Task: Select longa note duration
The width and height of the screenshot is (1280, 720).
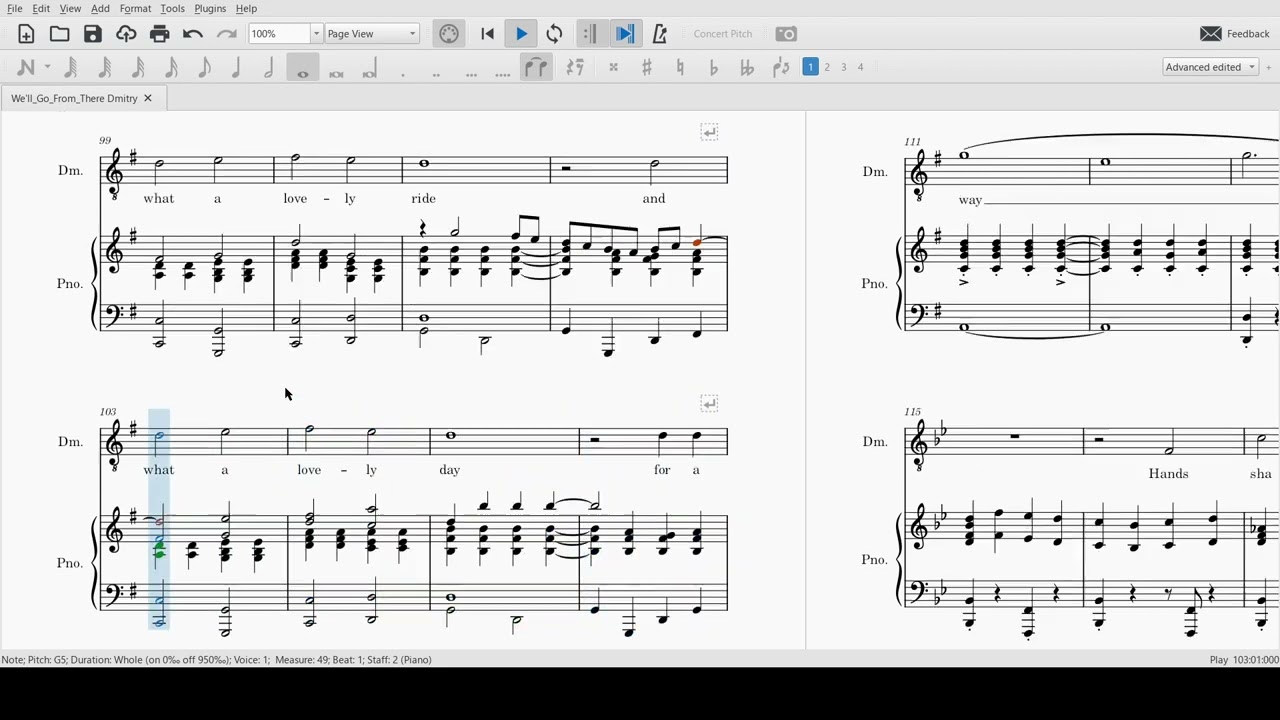Action: (x=369, y=67)
